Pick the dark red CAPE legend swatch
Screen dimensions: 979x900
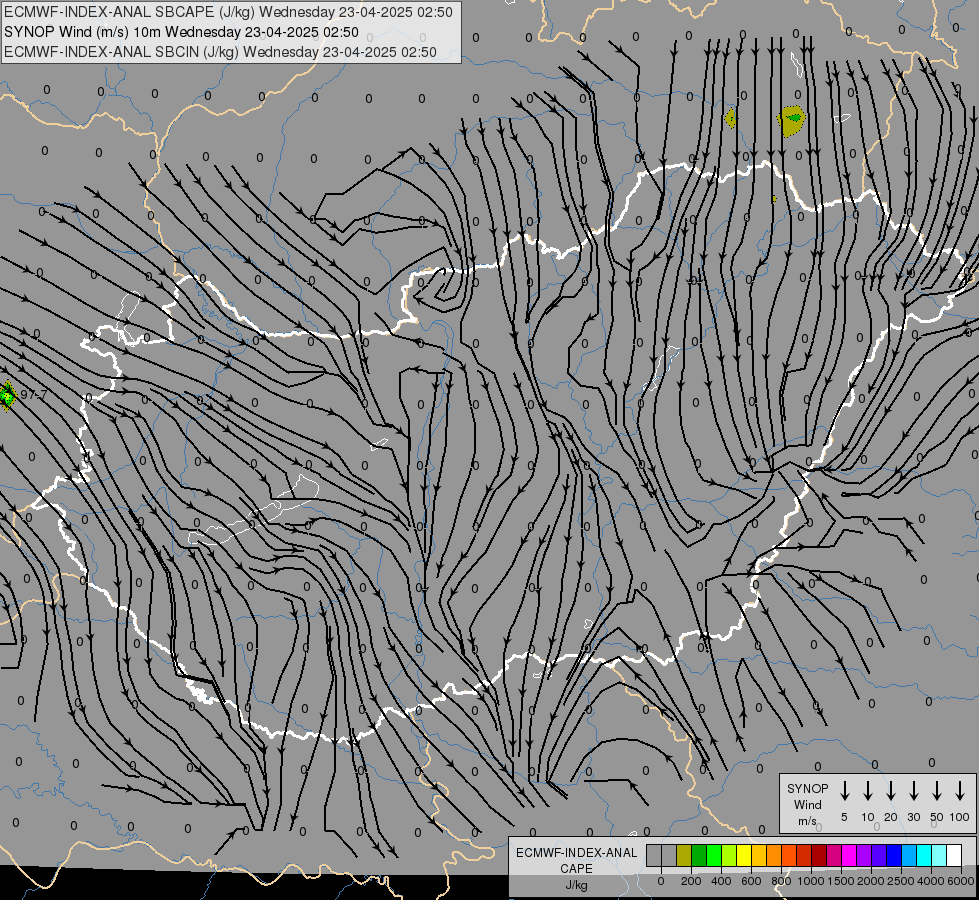click(819, 855)
